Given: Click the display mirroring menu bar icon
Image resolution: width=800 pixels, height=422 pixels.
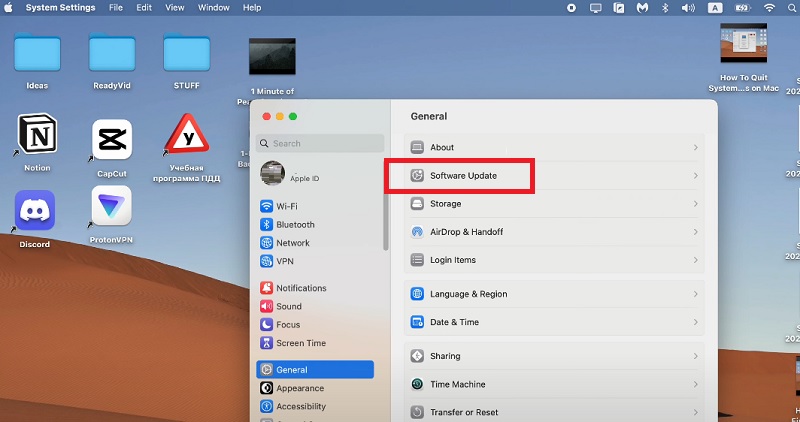Looking at the screenshot, I should [595, 8].
